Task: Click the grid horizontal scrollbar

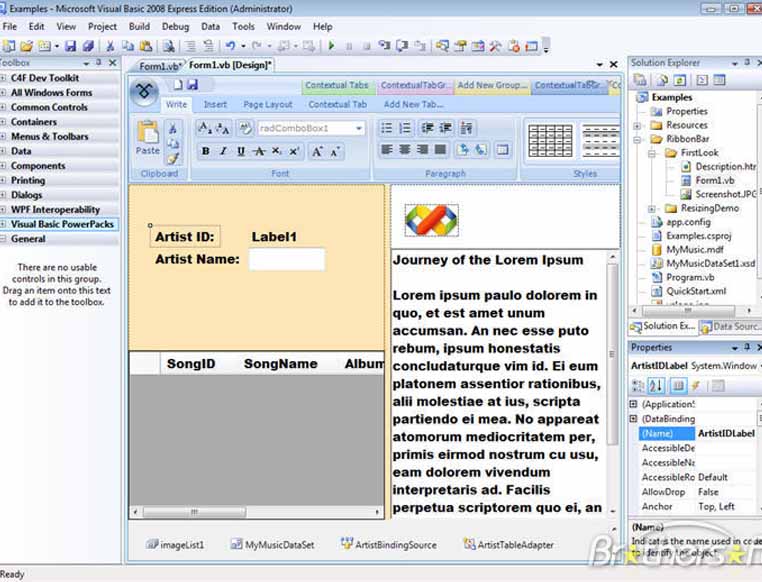Action: 256,512
